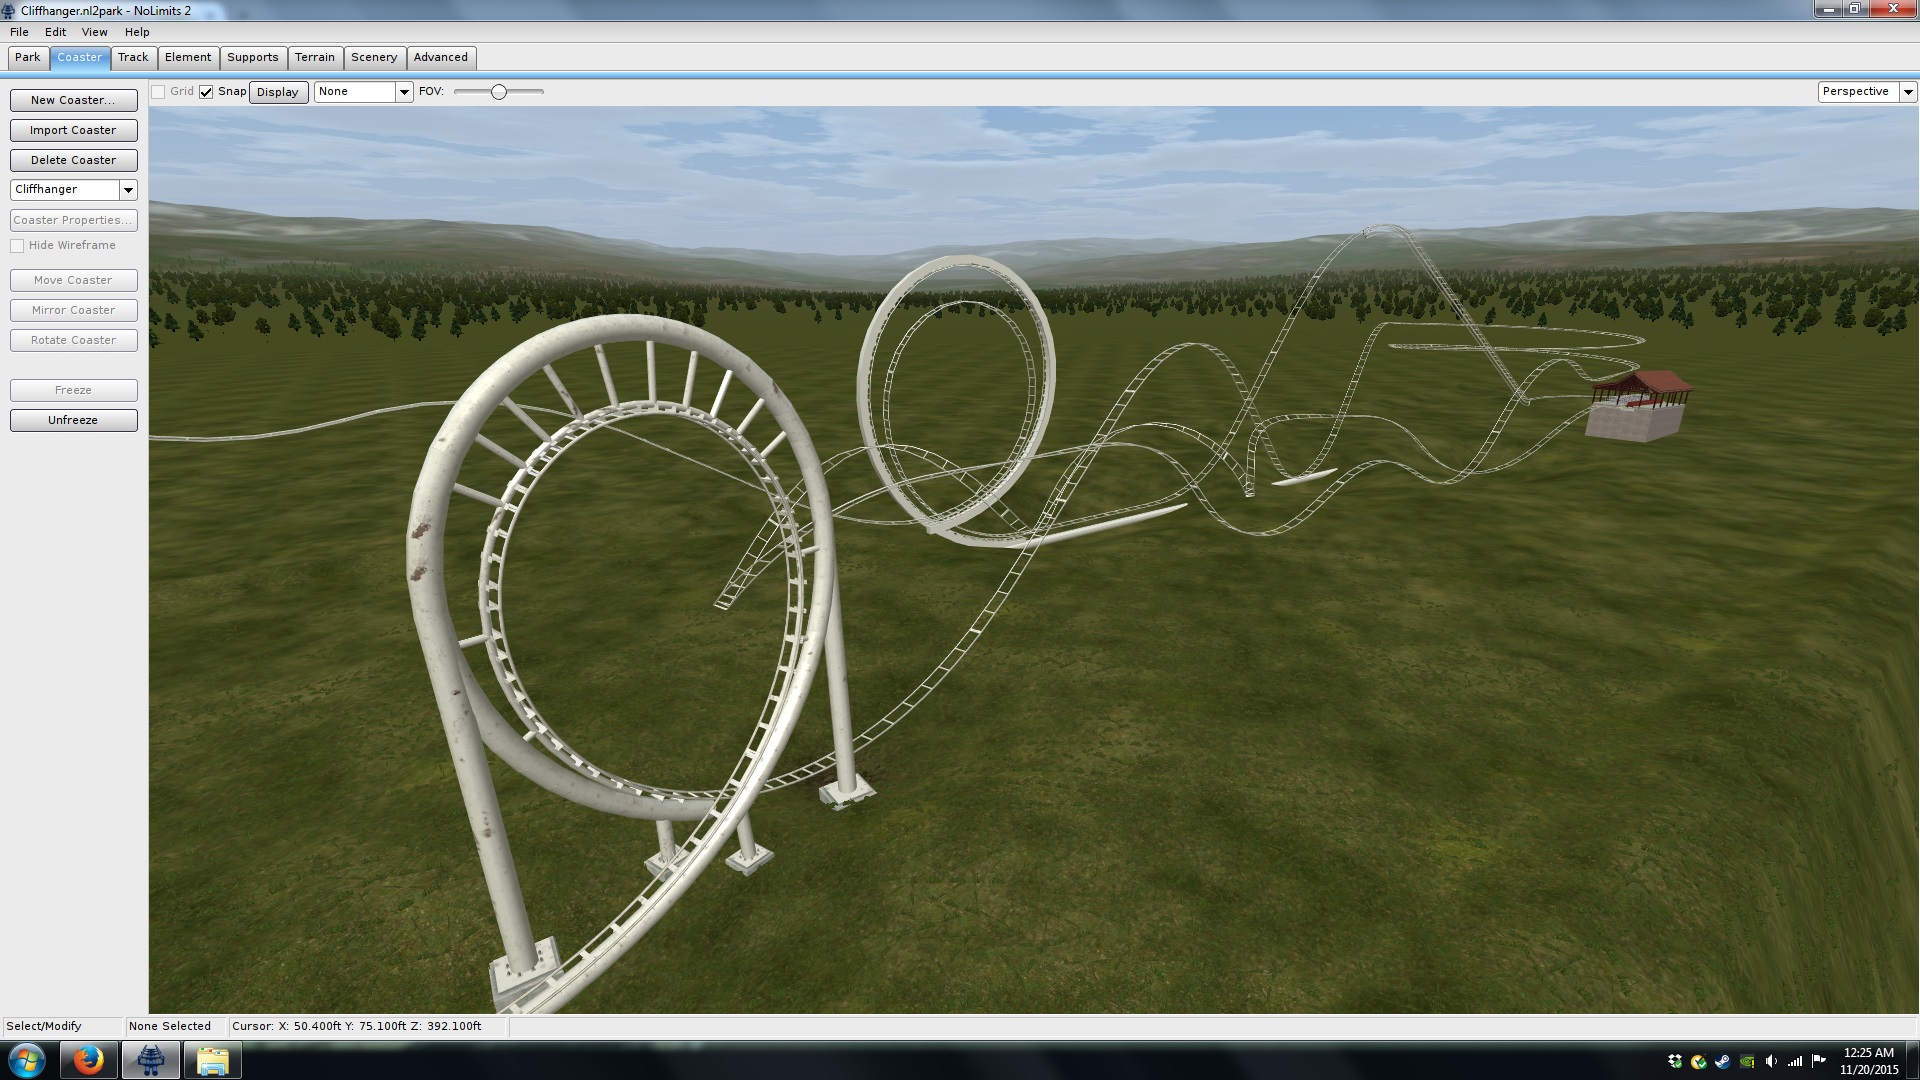1920x1080 pixels.
Task: Click the NoLimits 2 taskbar icon
Action: point(151,1060)
